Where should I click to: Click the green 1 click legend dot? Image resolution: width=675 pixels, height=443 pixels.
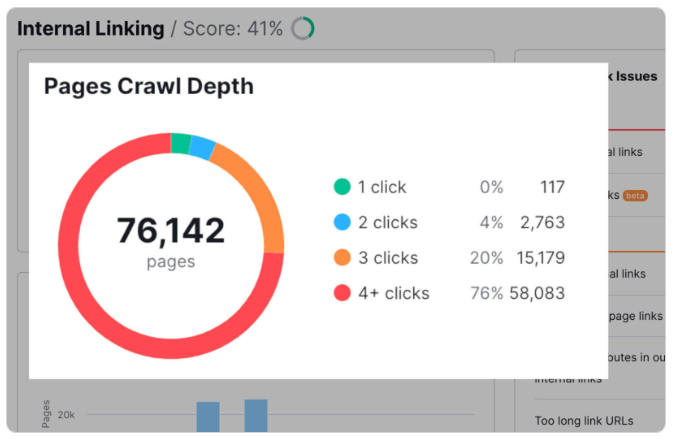(342, 187)
